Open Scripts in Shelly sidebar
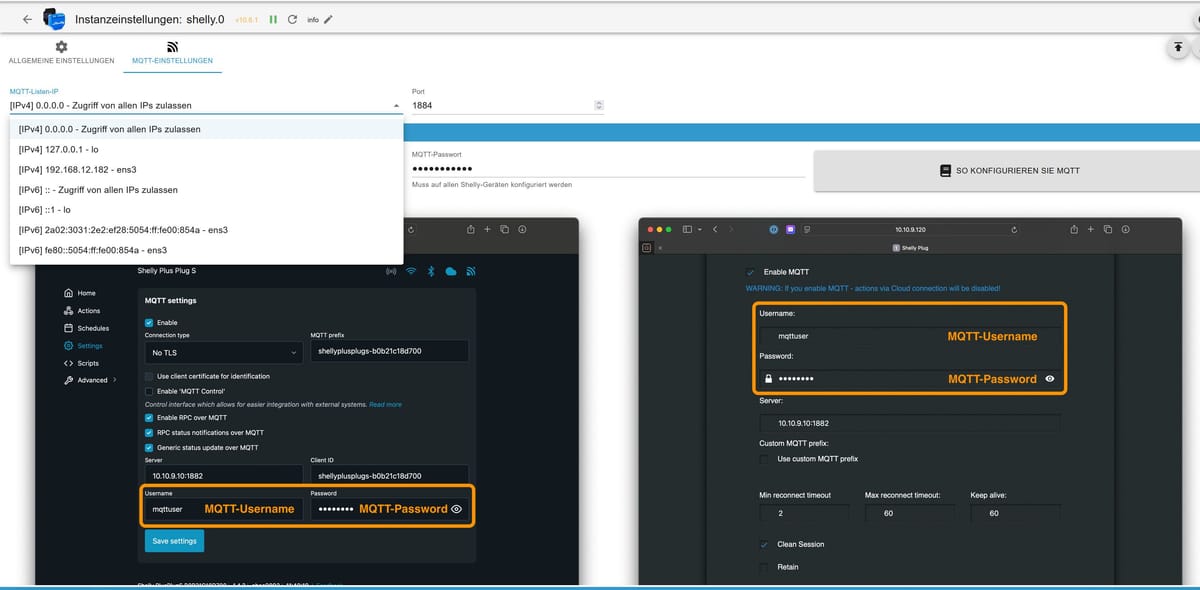Image resolution: width=1200 pixels, height=590 pixels. (81, 363)
